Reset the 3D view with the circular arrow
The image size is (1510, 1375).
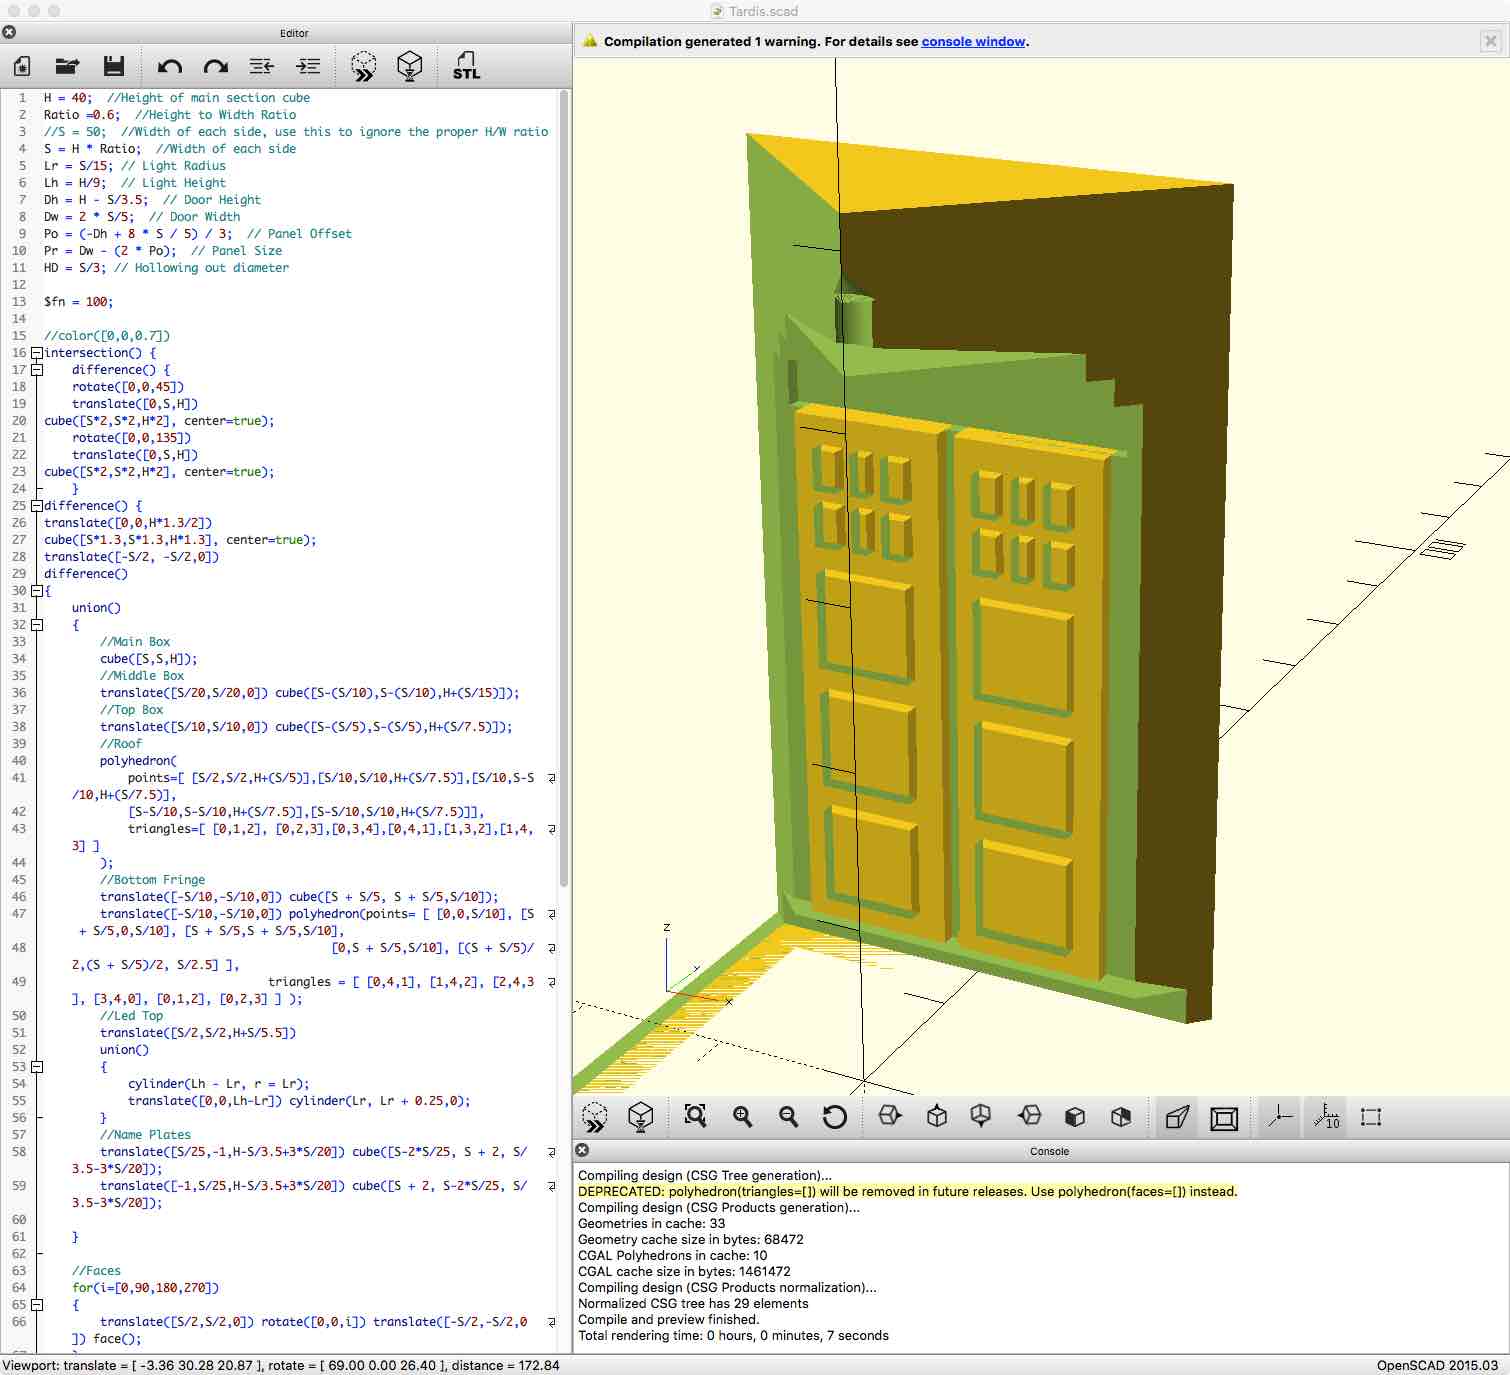[834, 1116]
